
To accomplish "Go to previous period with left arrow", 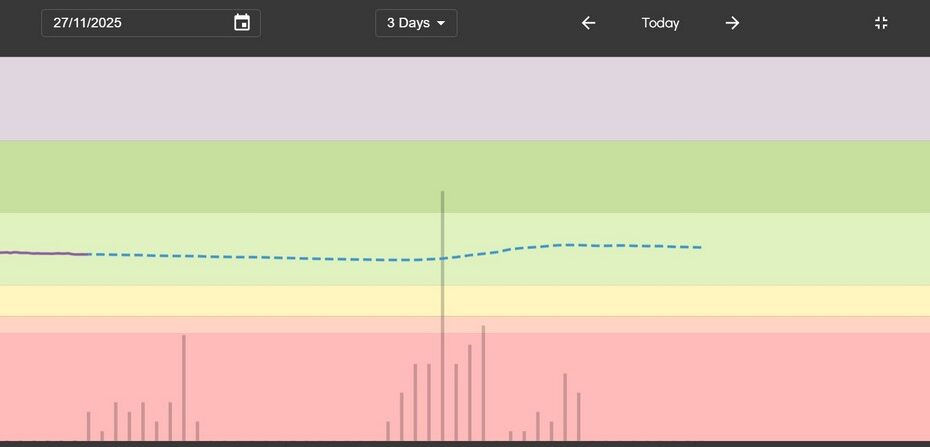I will coord(588,23).
